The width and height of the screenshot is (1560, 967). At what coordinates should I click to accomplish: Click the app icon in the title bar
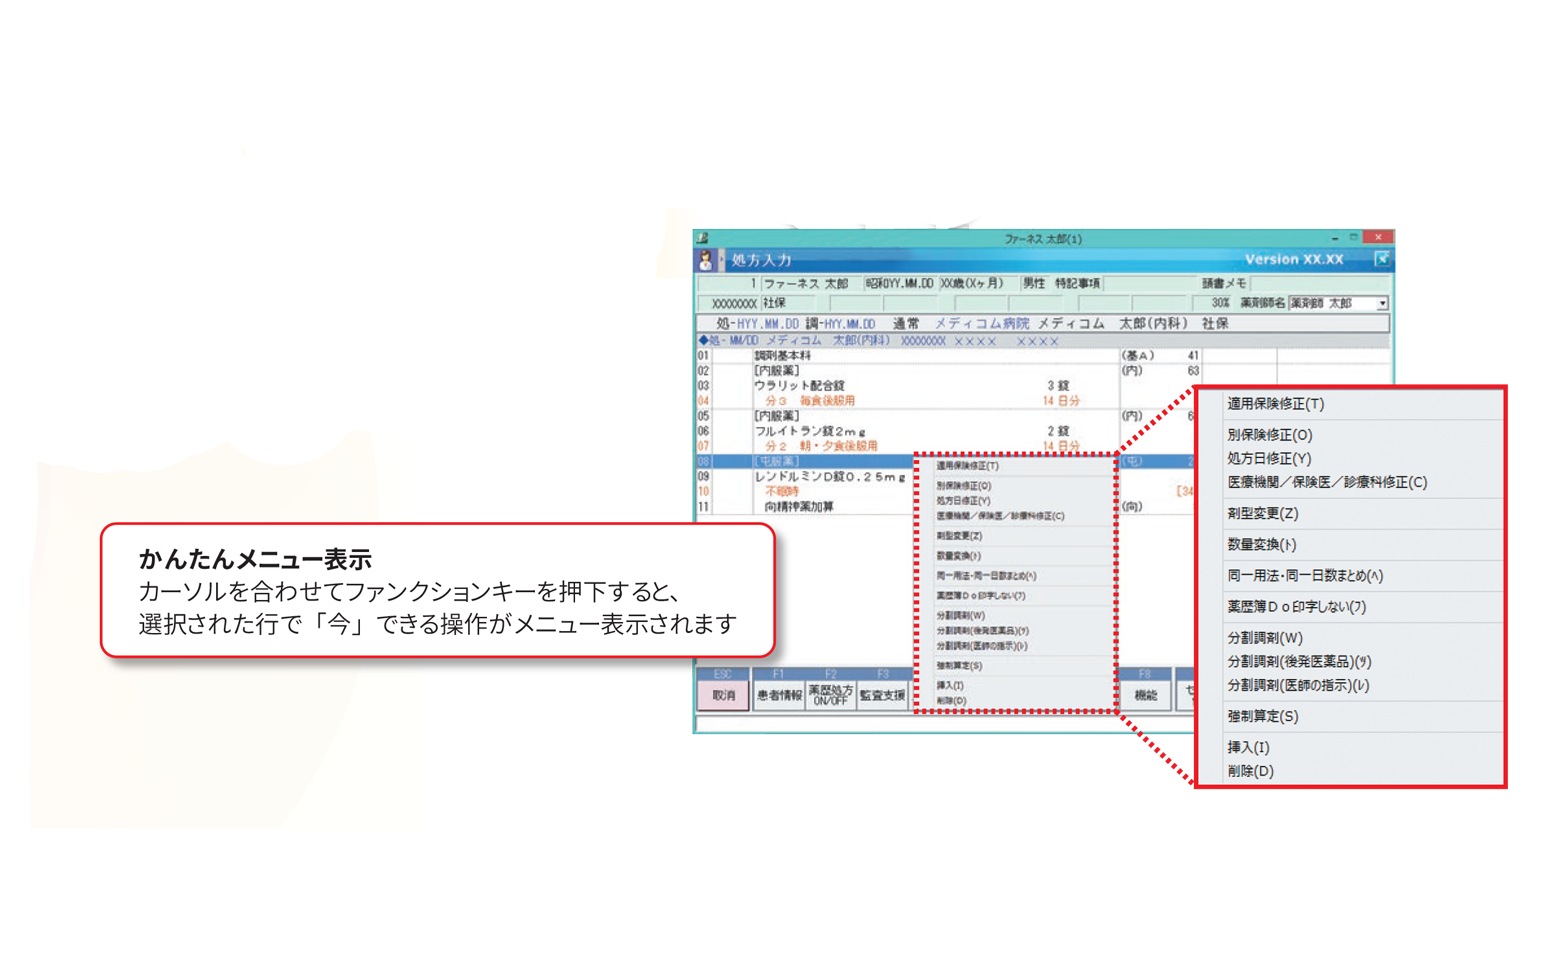coord(703,238)
